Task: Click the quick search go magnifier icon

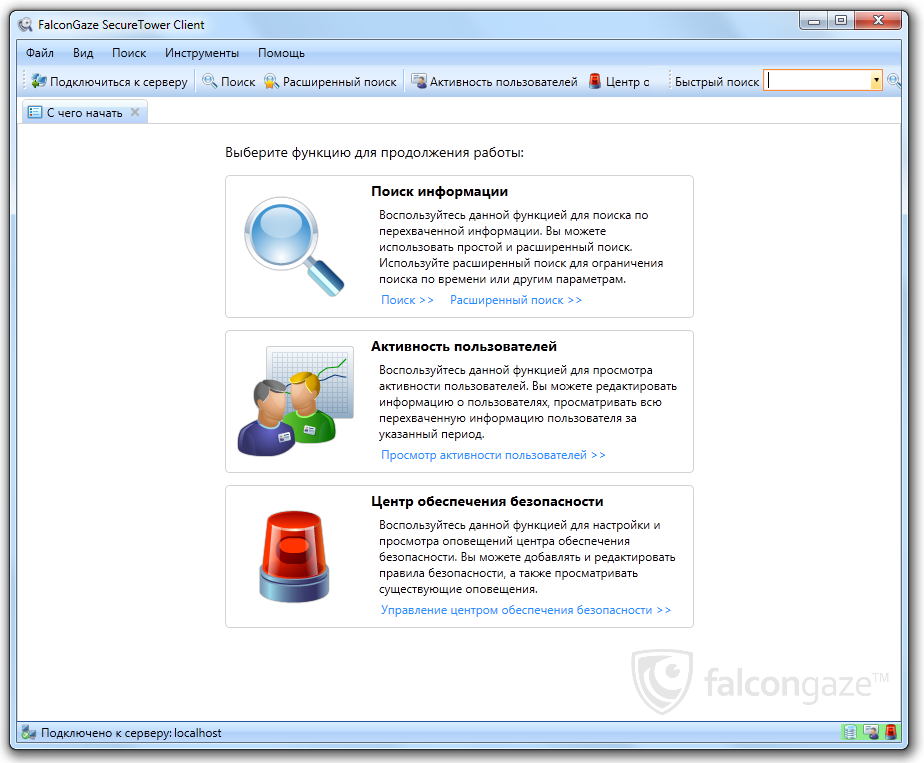Action: pos(893,81)
